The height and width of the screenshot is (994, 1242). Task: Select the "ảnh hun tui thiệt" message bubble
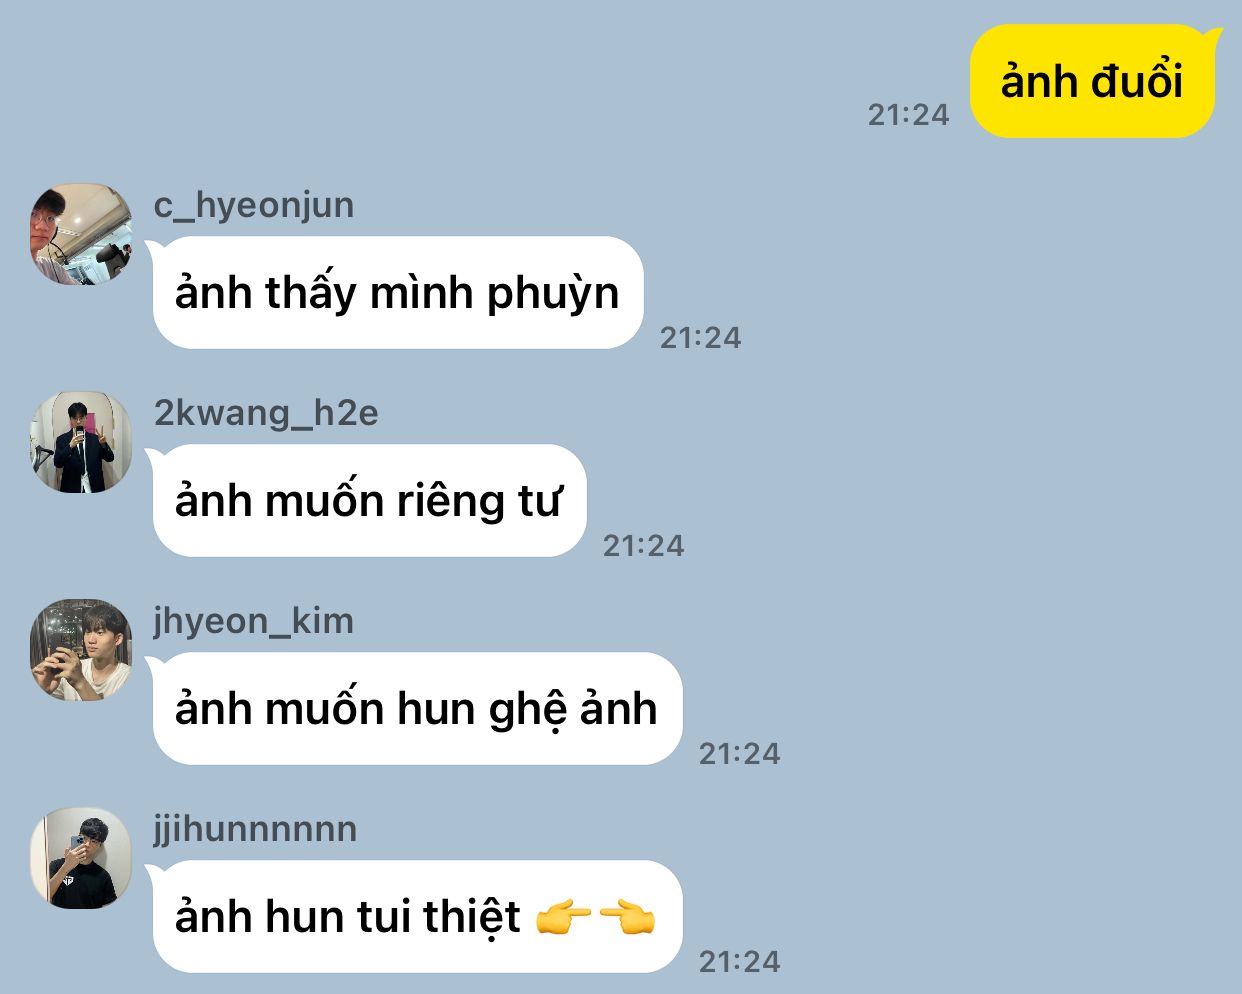coord(416,917)
